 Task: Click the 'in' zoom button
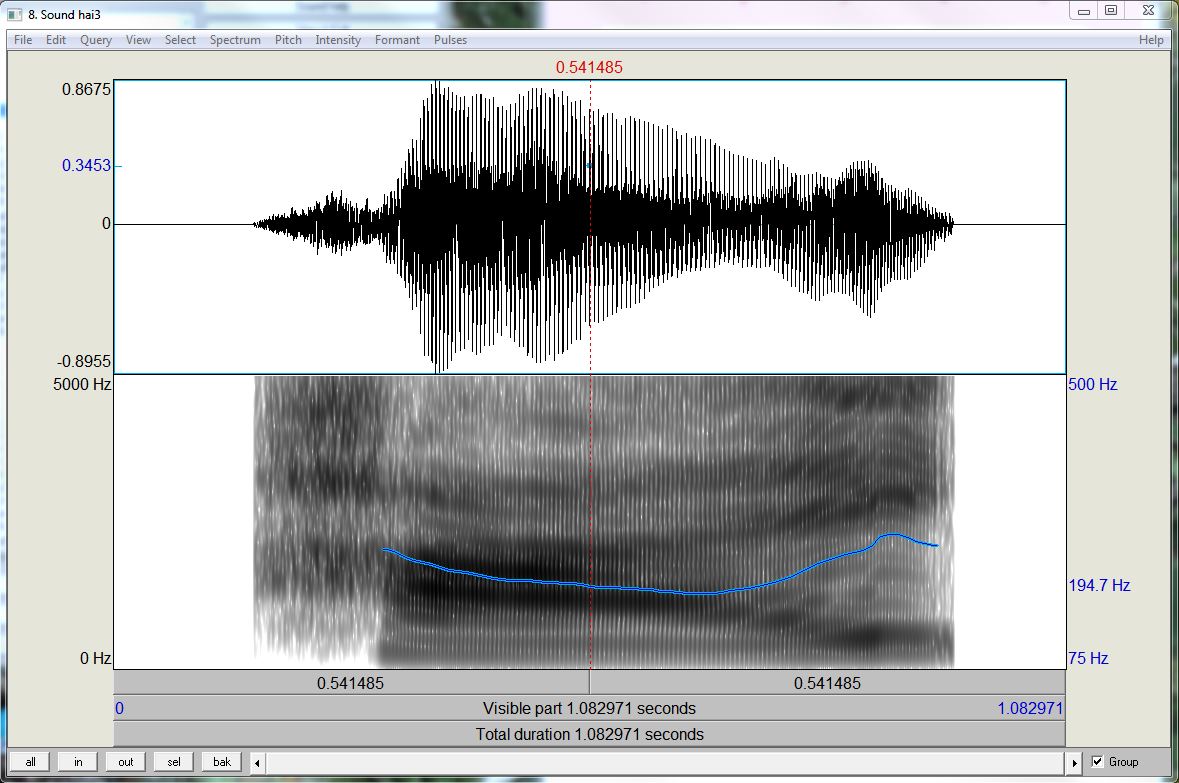click(78, 762)
